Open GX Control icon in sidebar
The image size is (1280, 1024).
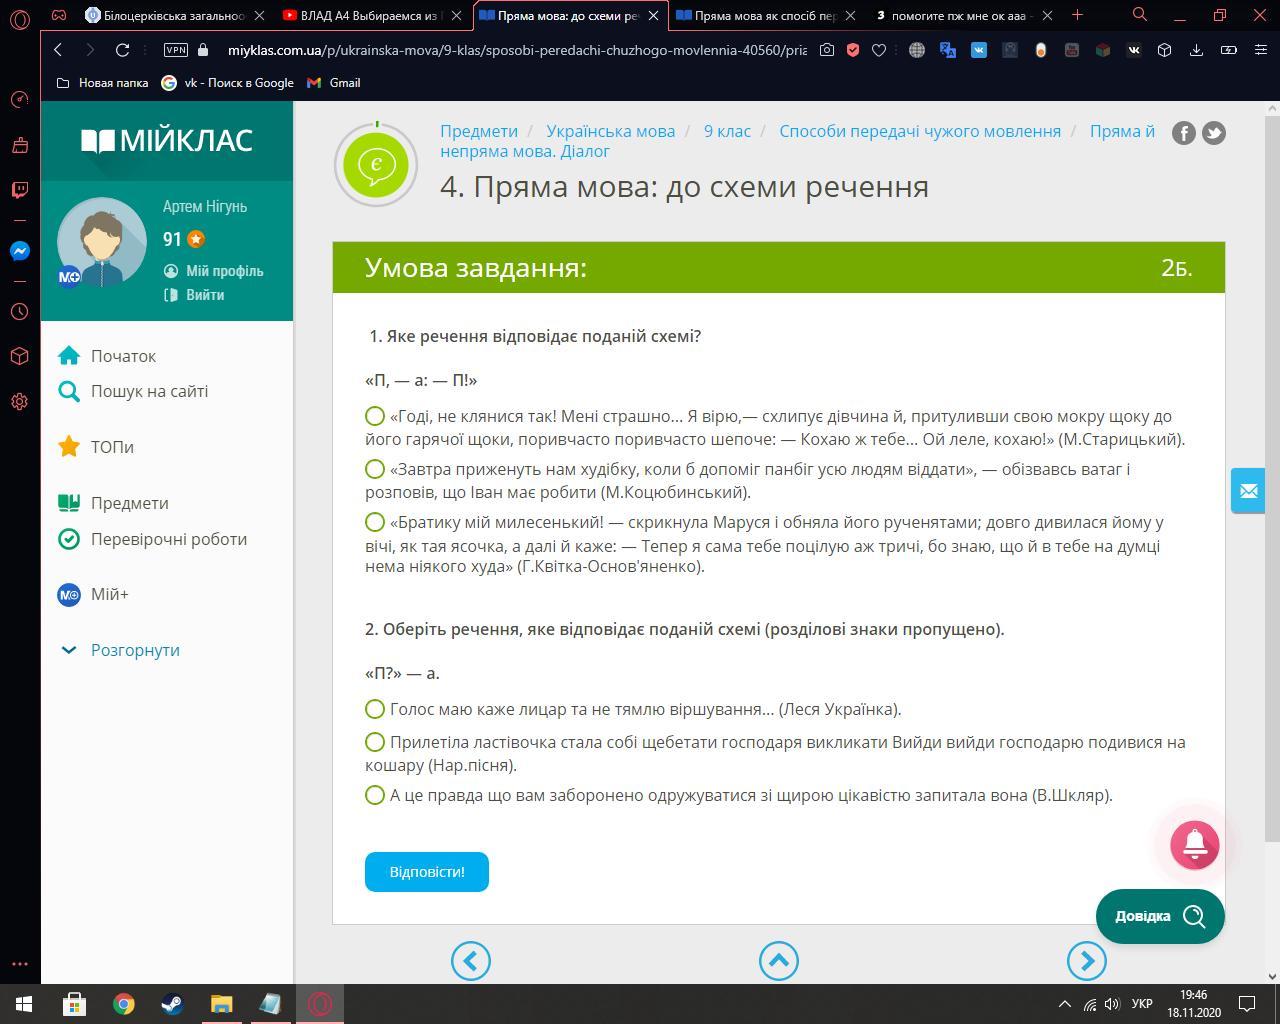click(x=20, y=99)
